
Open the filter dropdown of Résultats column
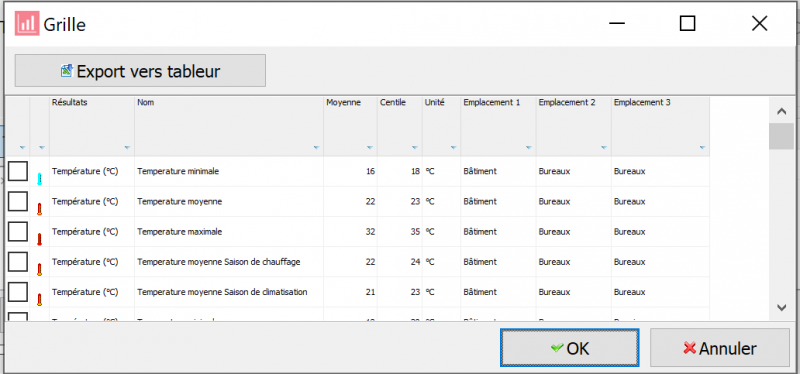pos(127,148)
